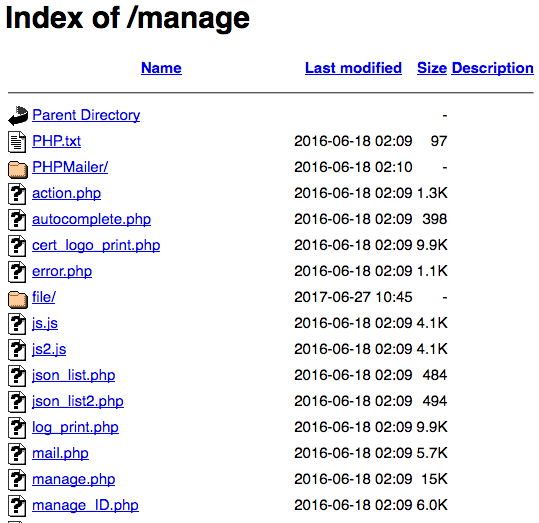Sort listing by Size column header
The height and width of the screenshot is (523, 539).
click(432, 68)
